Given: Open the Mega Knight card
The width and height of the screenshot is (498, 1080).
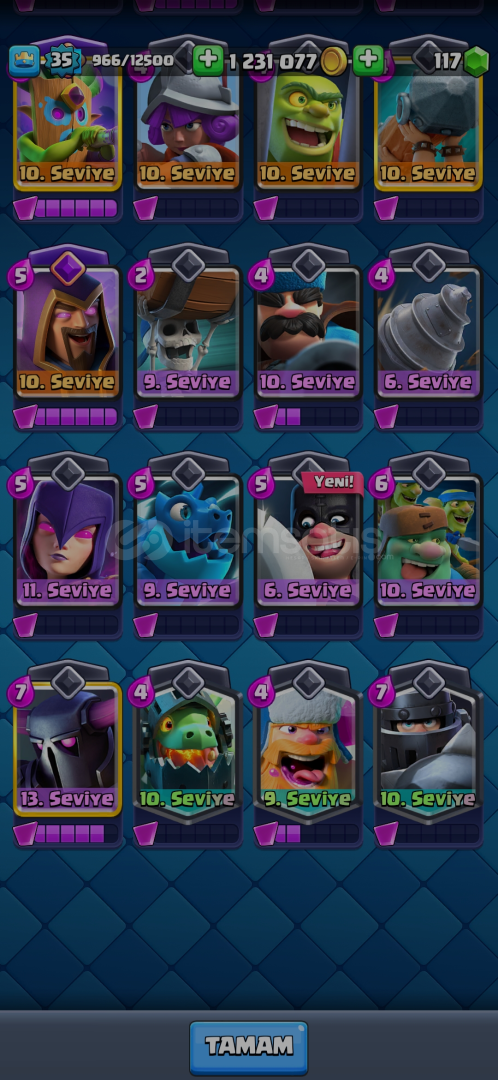Looking at the screenshot, I should (428, 749).
